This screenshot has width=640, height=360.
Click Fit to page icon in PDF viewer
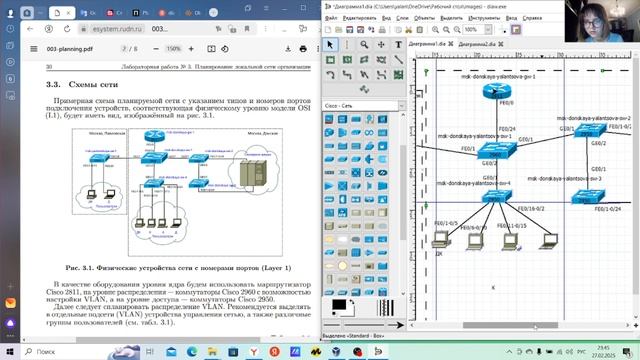(x=211, y=49)
